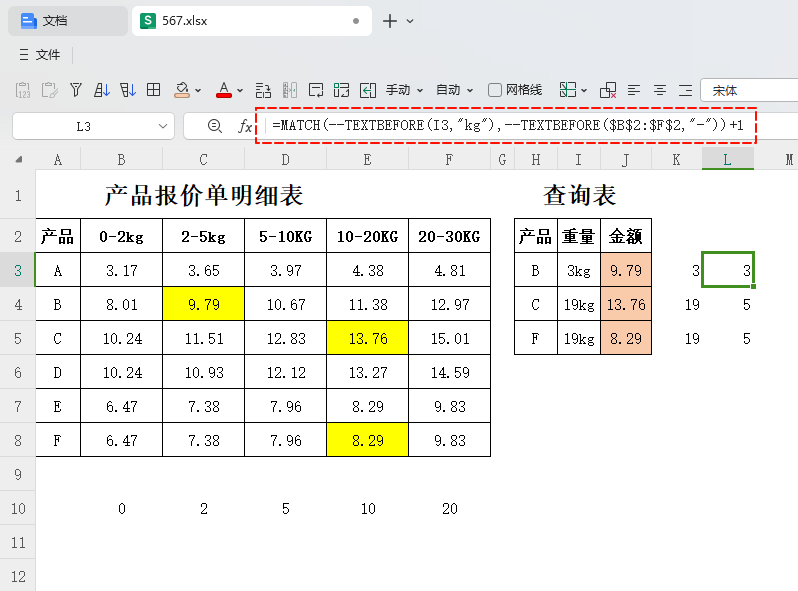Click the select-all corner triangle
The height and width of the screenshot is (591, 798).
19,159
